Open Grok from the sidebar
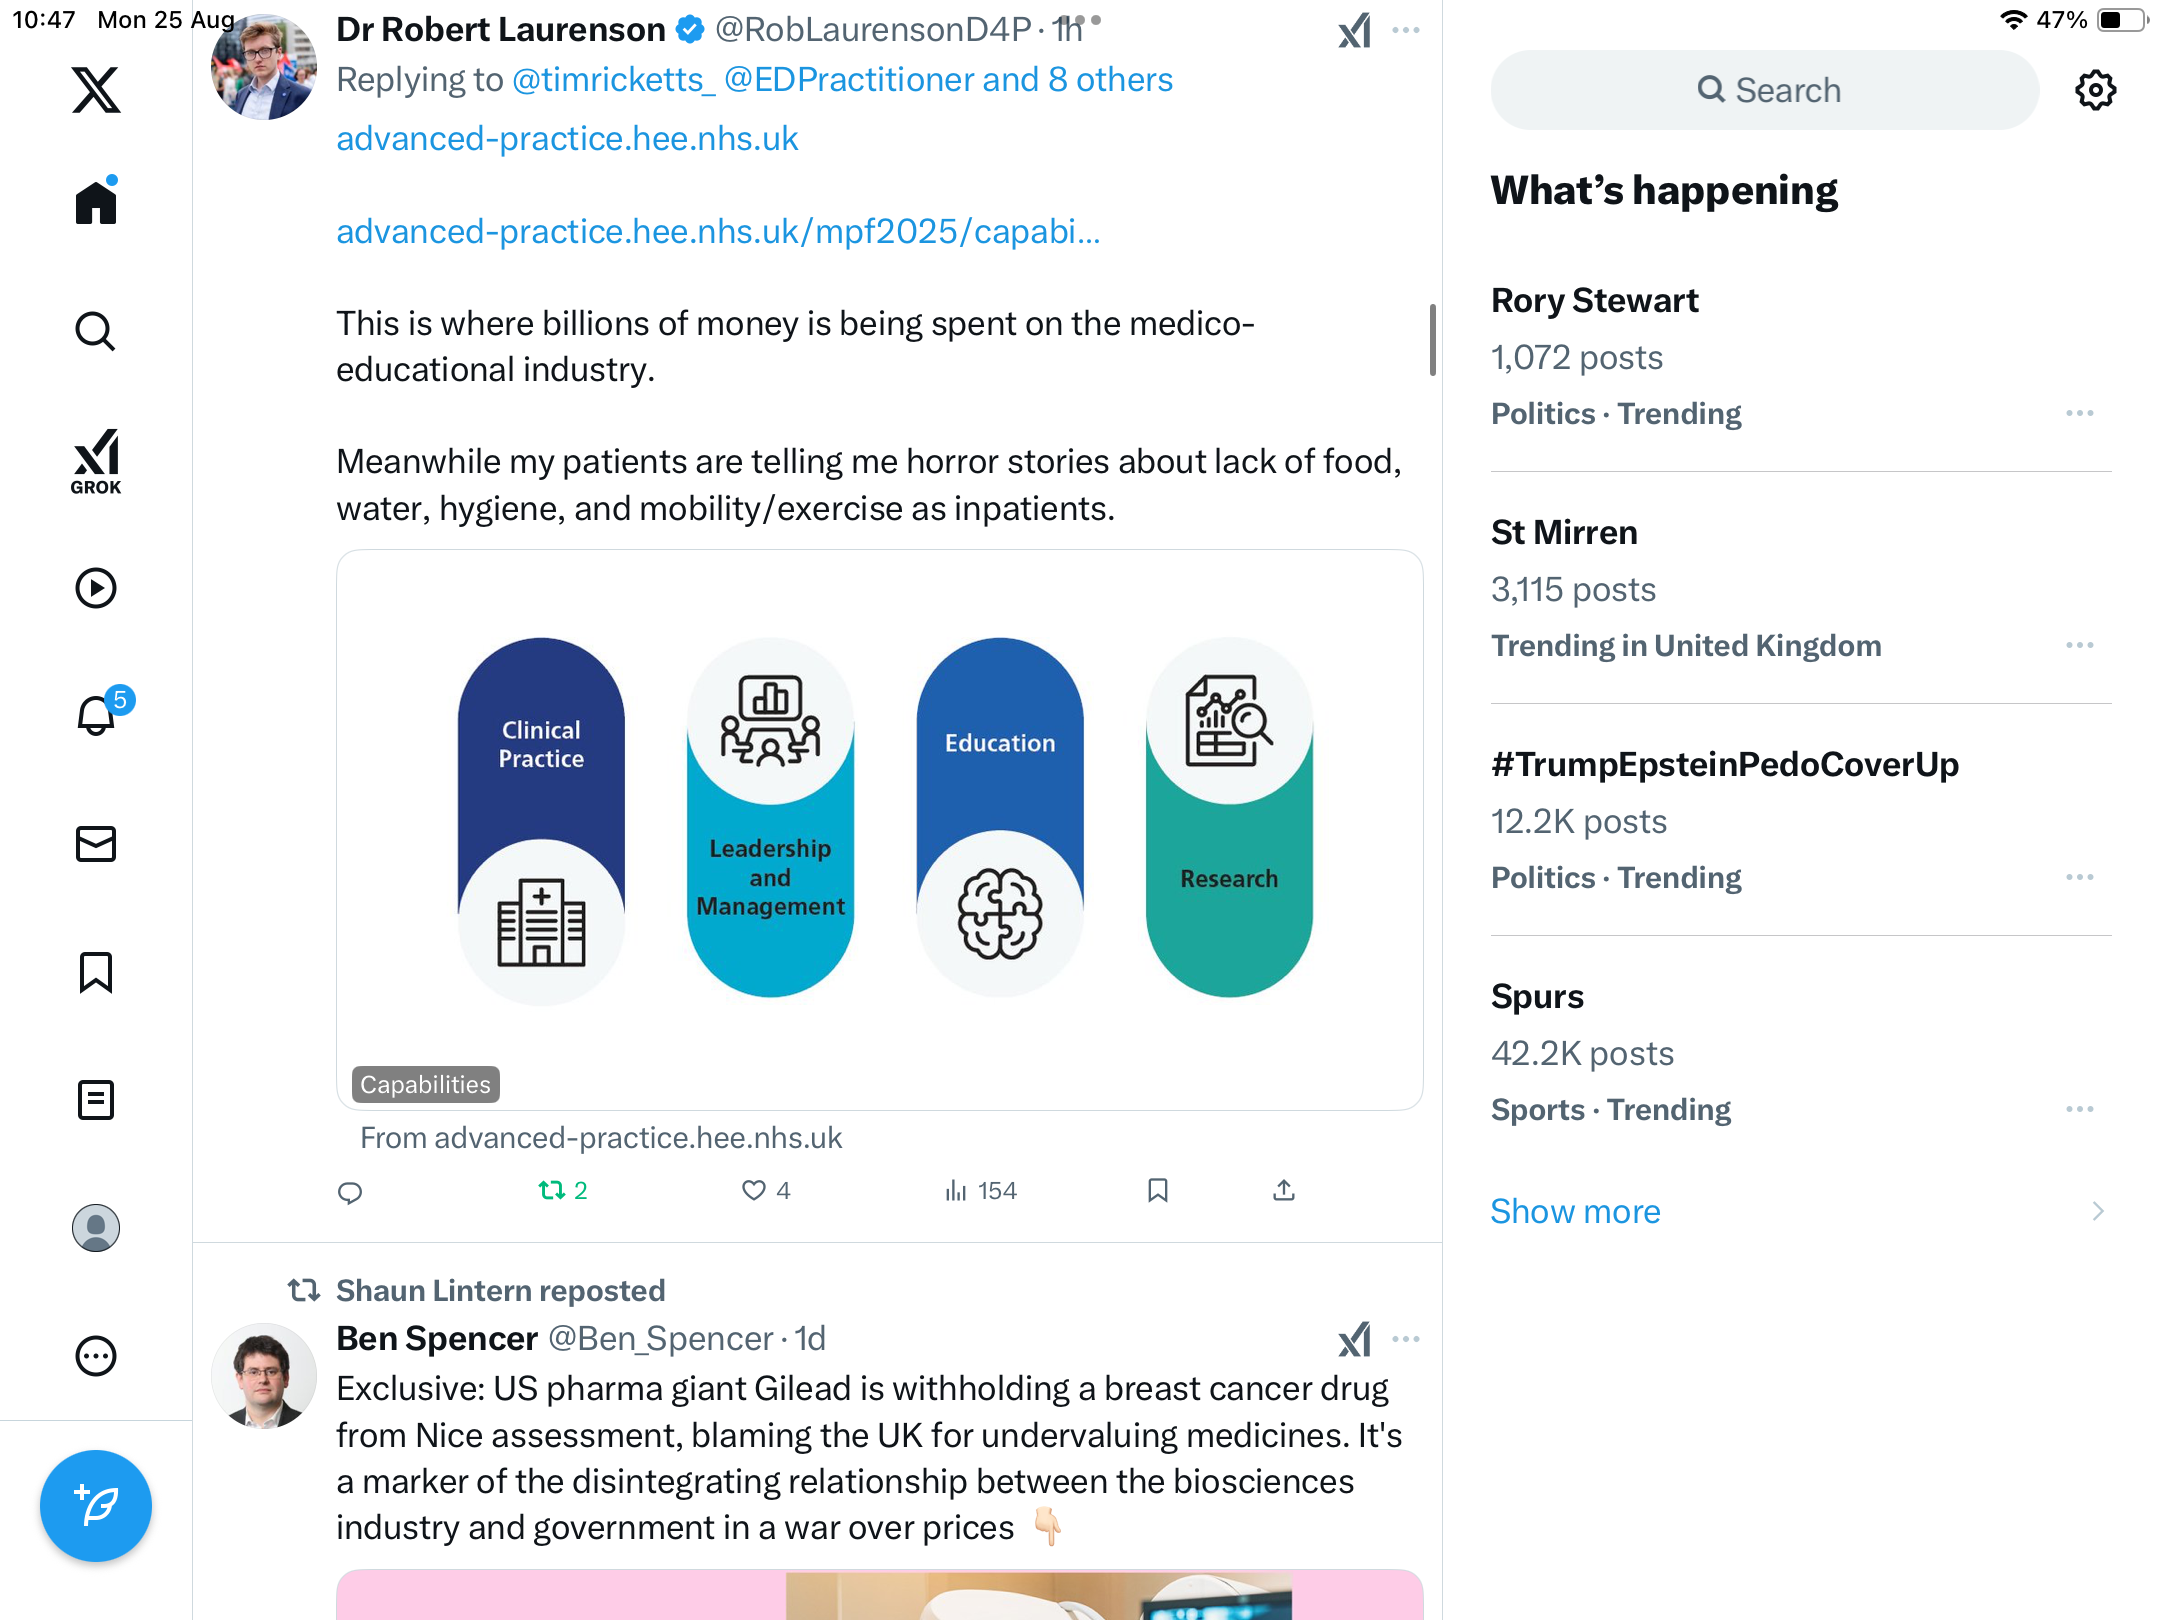 pos(96,461)
